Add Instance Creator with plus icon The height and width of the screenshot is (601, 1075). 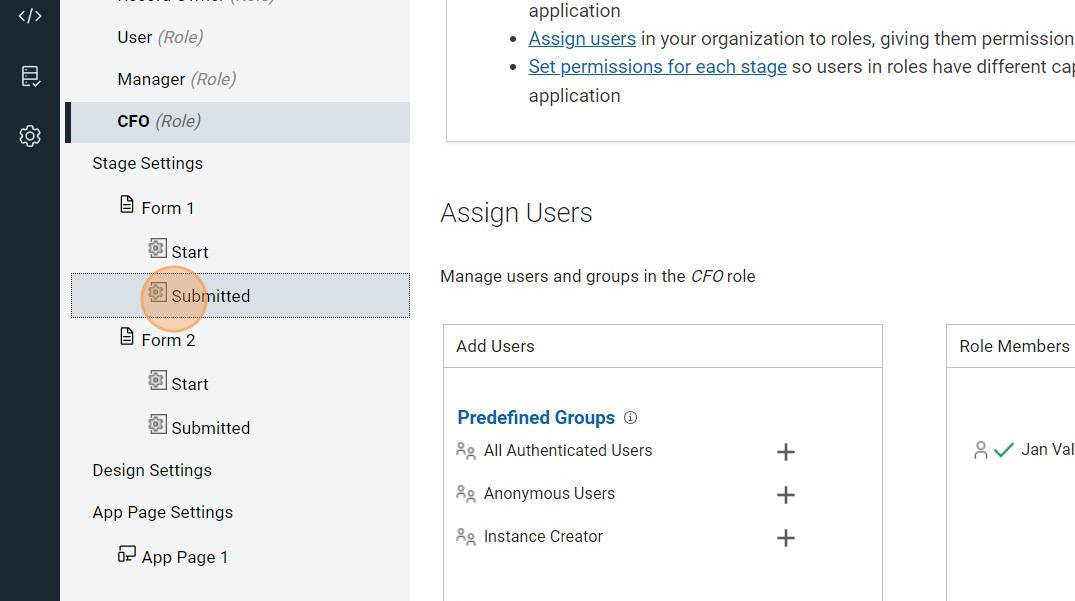[x=786, y=538]
